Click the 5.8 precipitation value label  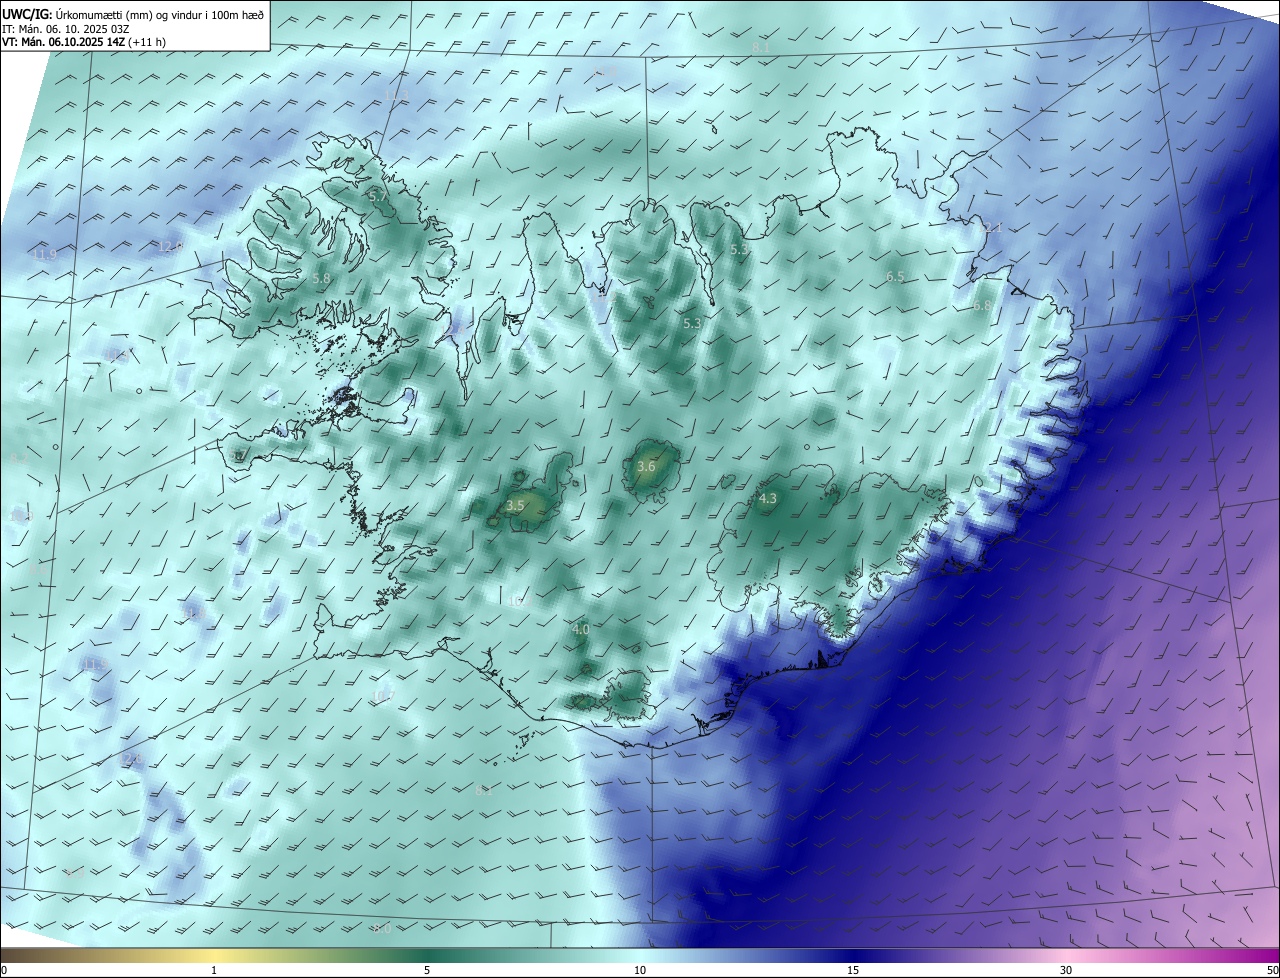321,278
